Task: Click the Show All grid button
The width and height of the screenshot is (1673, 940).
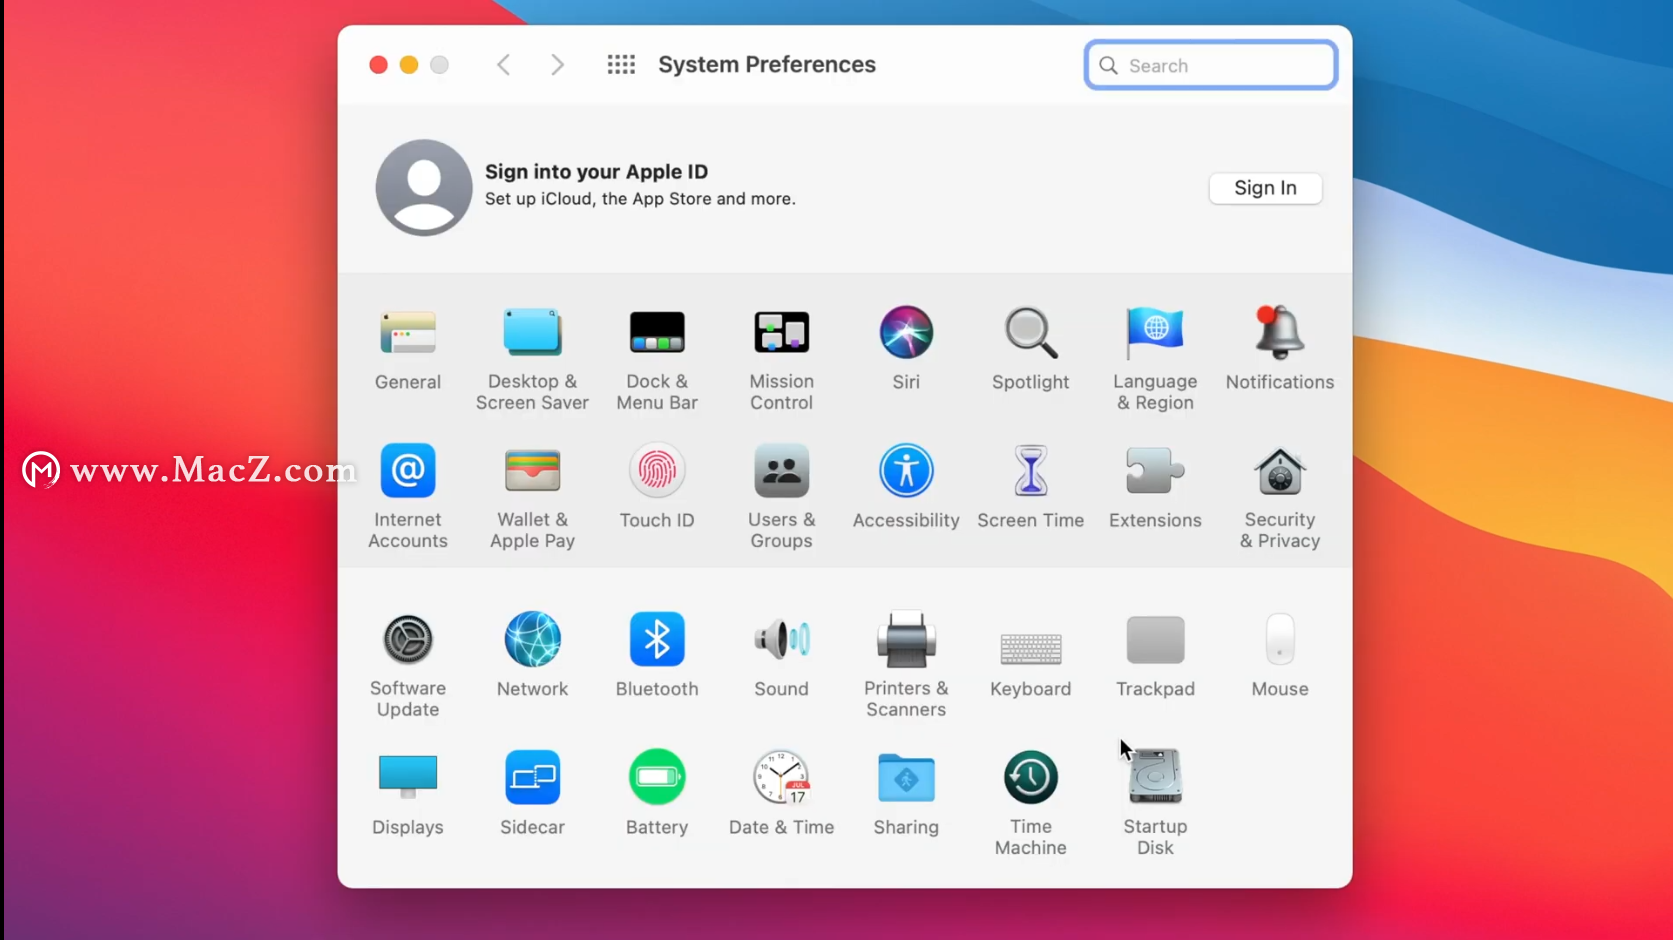Action: 621,65
